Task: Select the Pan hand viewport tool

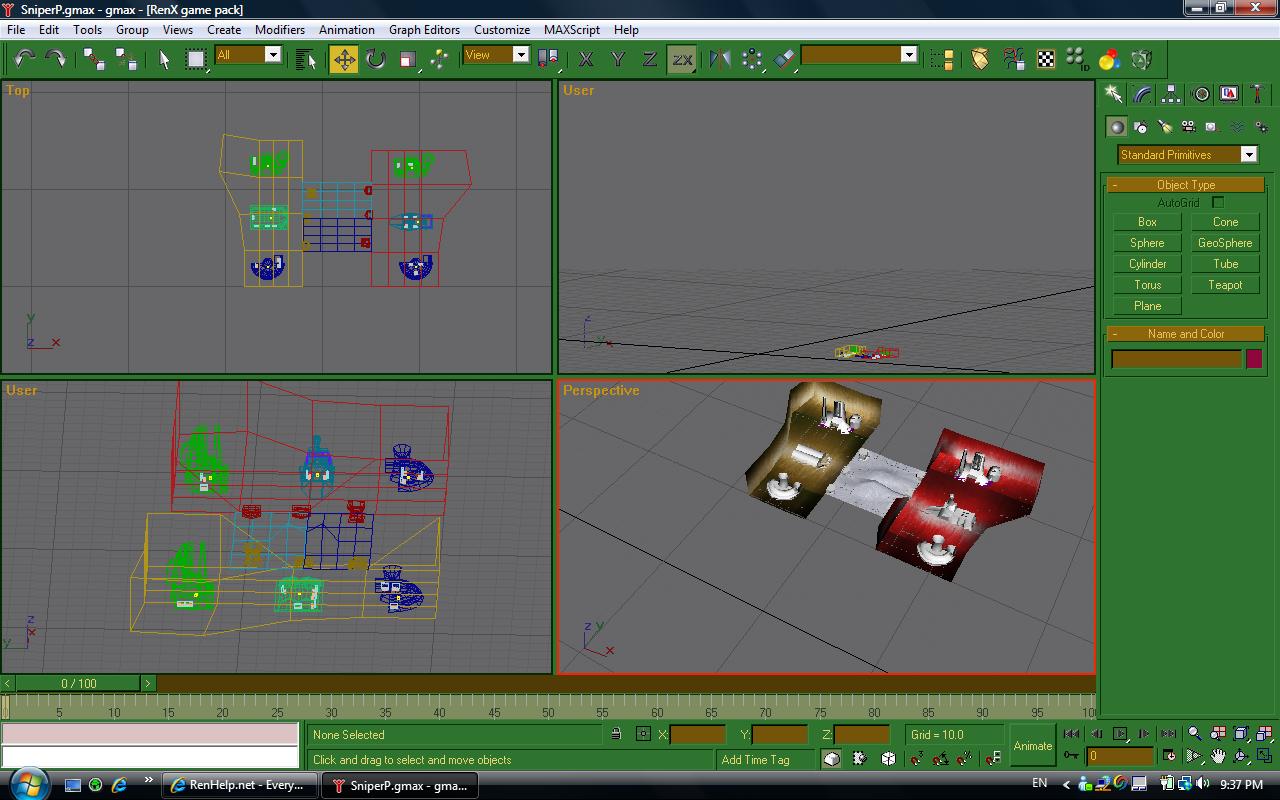Action: coord(1218,756)
